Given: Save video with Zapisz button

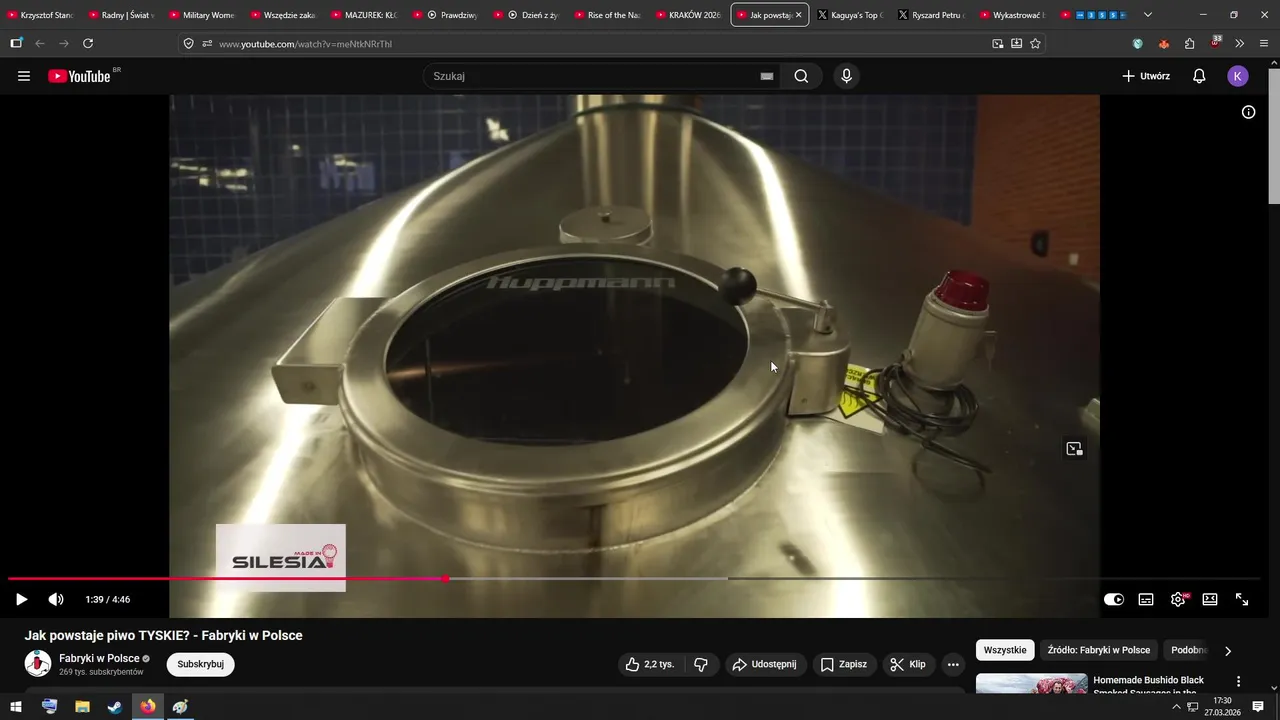Looking at the screenshot, I should (843, 664).
